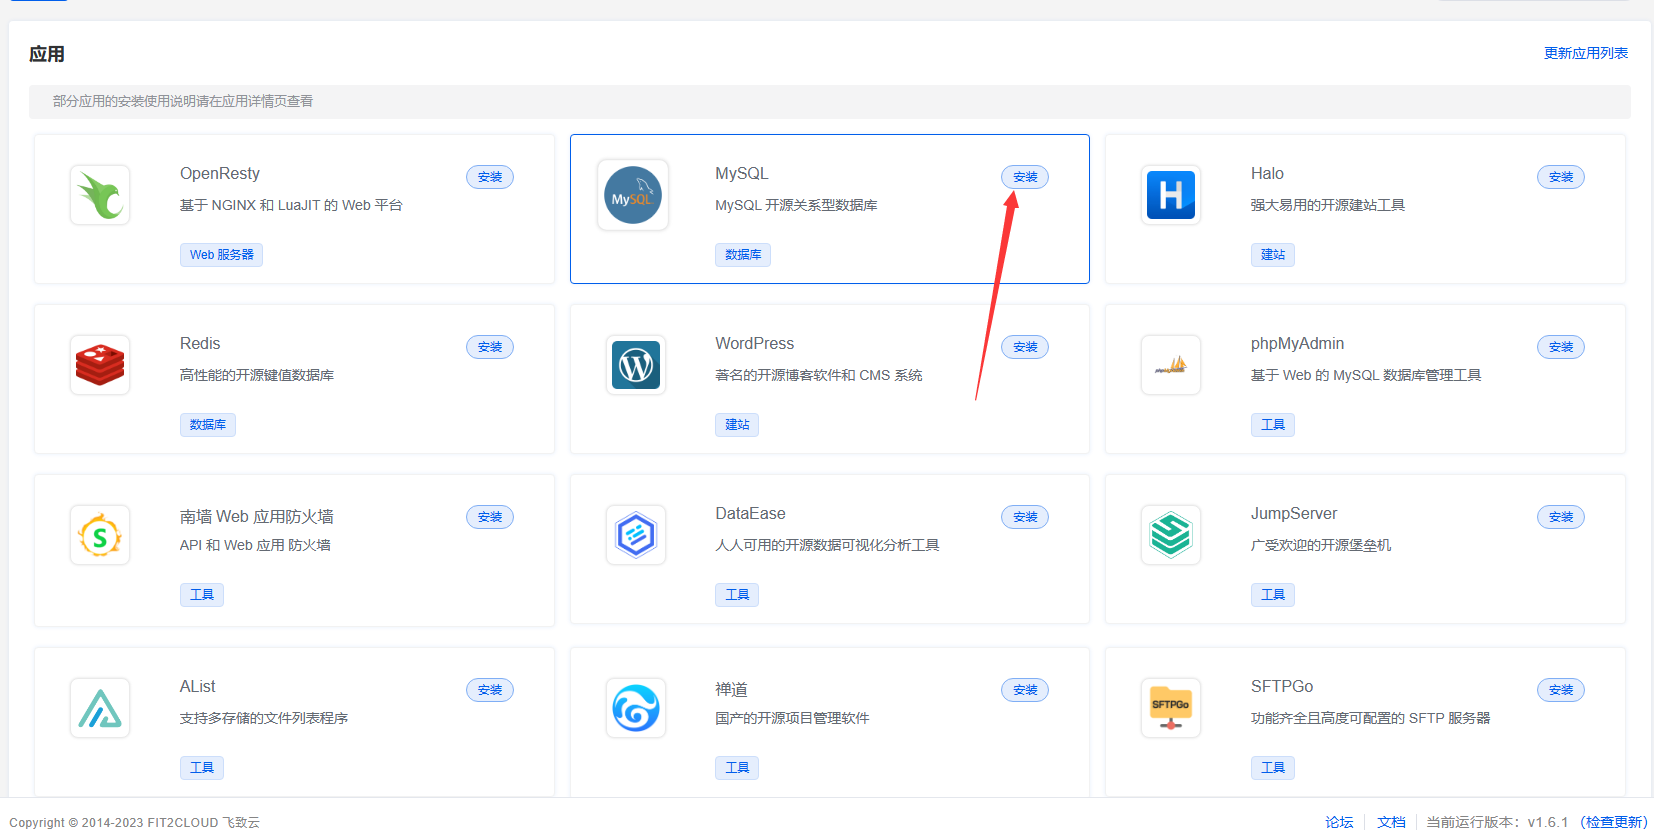Viewport: 1654px width, 830px height.
Task: Install the WordPress application
Action: click(x=1025, y=347)
